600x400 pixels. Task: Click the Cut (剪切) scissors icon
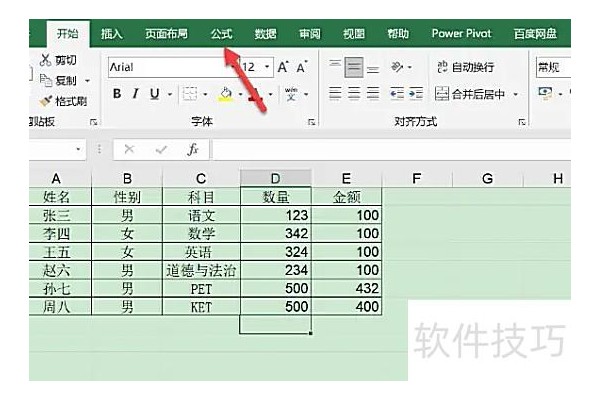(x=46, y=60)
